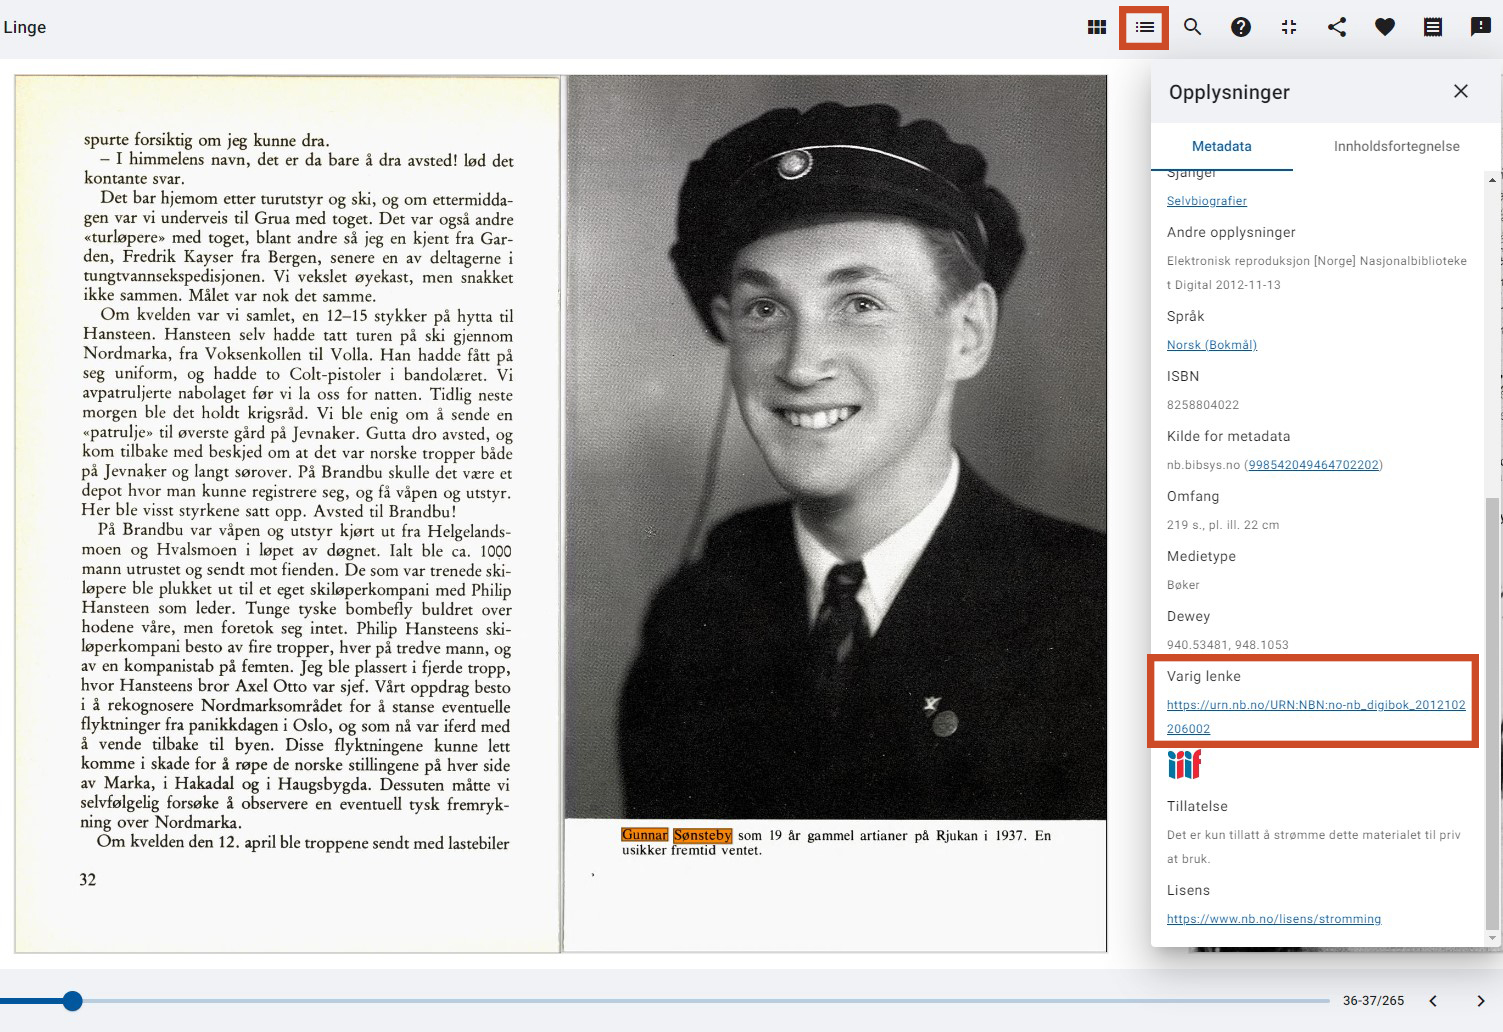Open the help question mark icon
This screenshot has height=1032, width=1503.
tap(1241, 27)
